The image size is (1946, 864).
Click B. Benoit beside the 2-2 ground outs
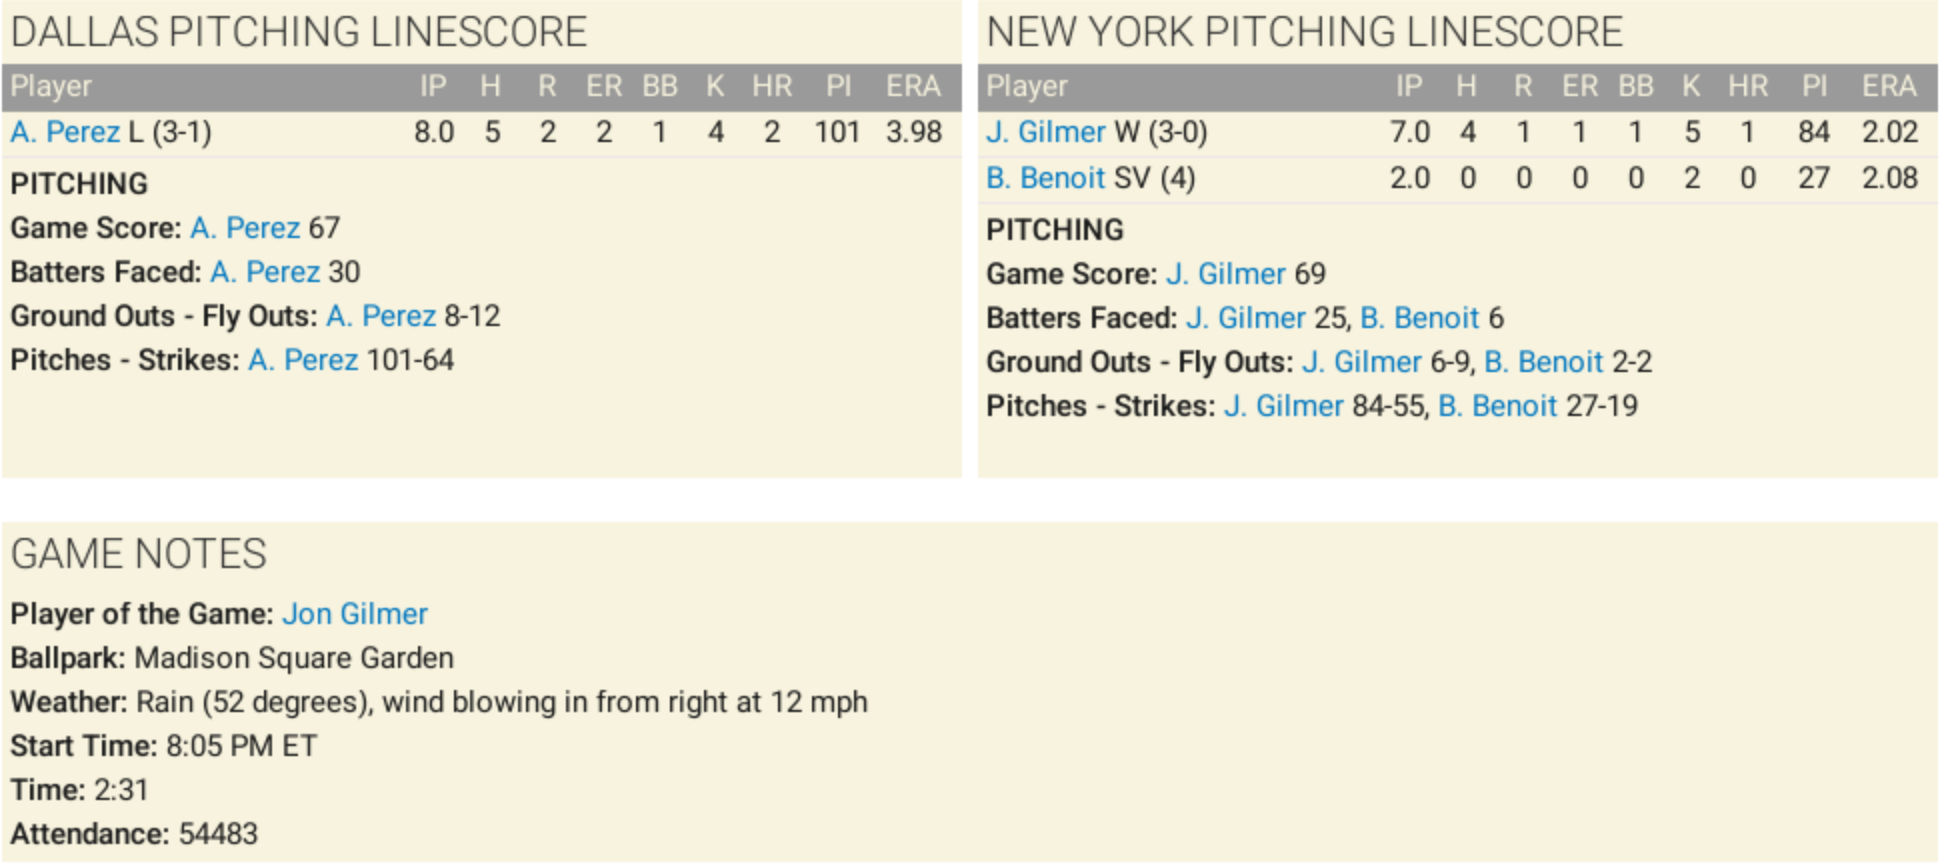tap(1543, 362)
